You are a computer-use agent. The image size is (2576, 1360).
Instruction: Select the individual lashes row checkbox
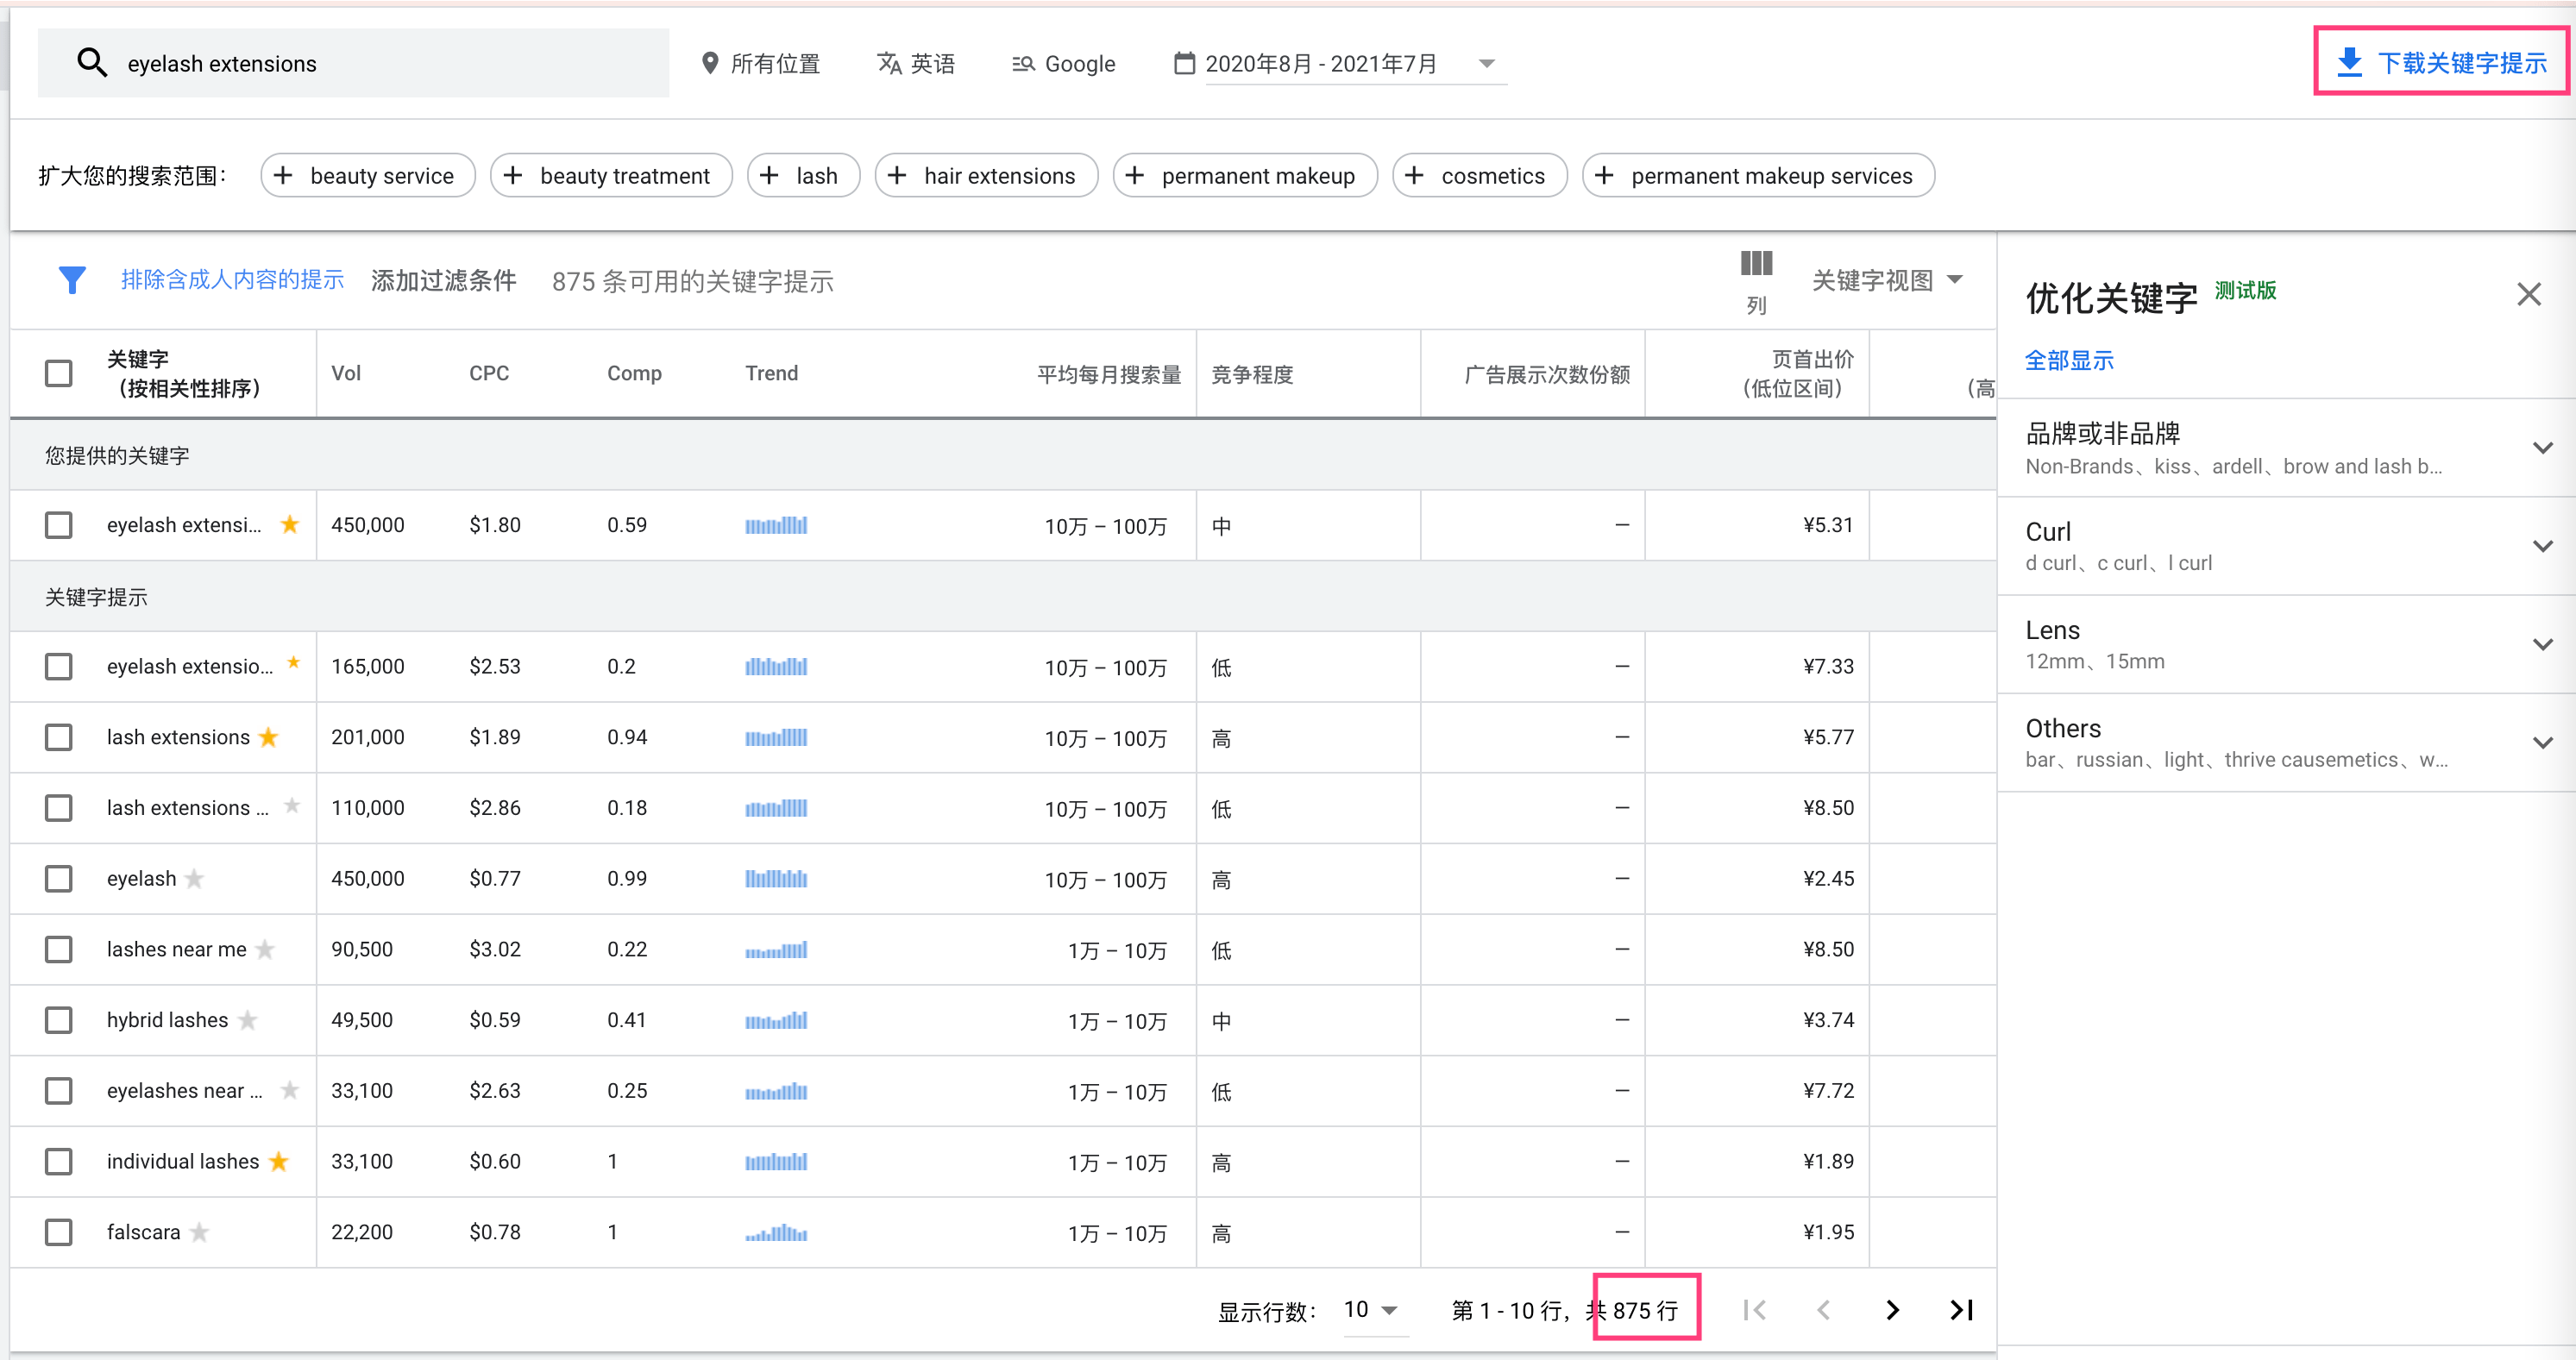coord(59,1161)
